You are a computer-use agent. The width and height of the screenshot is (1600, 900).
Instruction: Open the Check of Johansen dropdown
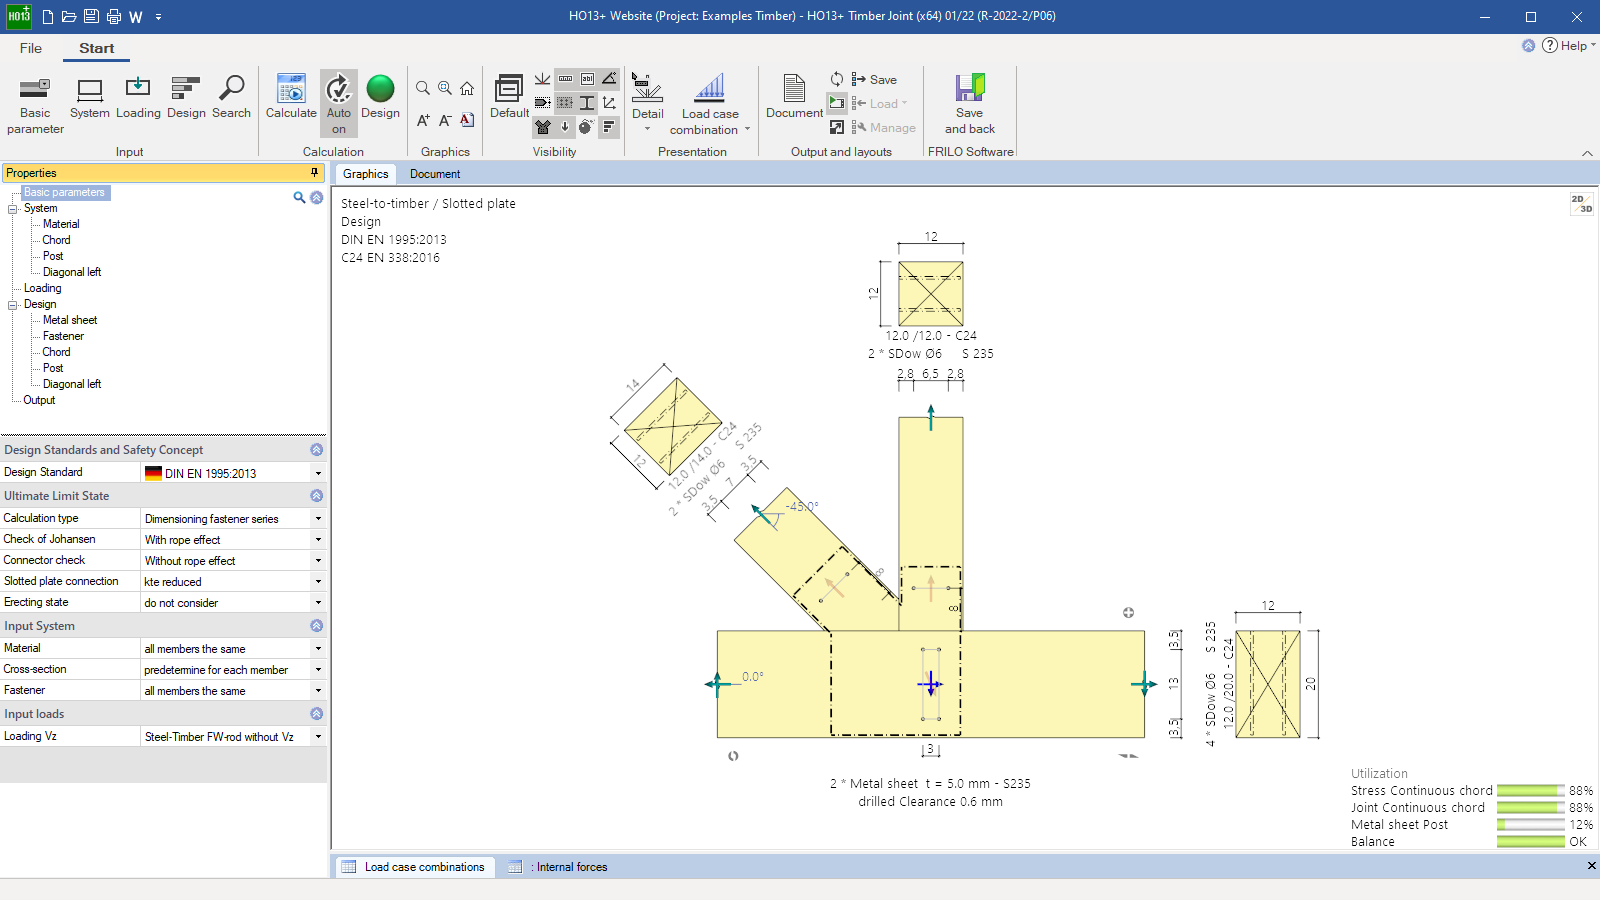[x=318, y=540]
